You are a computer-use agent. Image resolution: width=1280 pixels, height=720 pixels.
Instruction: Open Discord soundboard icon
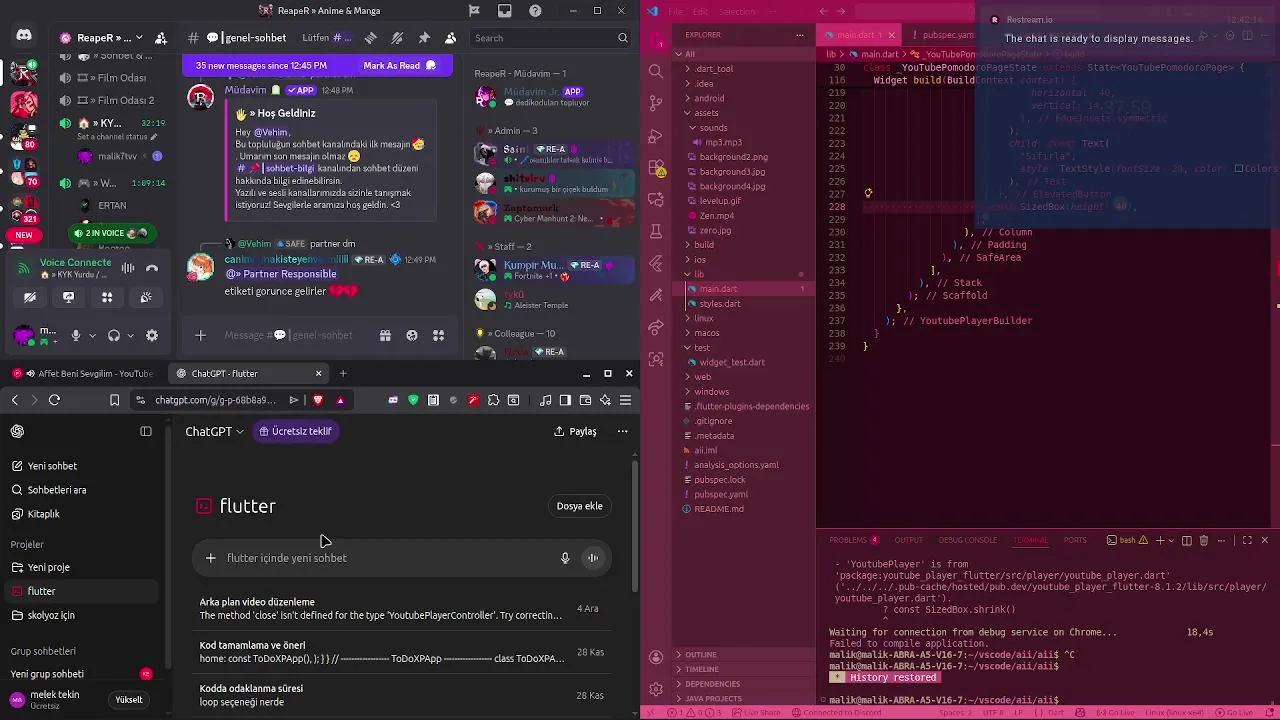coord(146,297)
